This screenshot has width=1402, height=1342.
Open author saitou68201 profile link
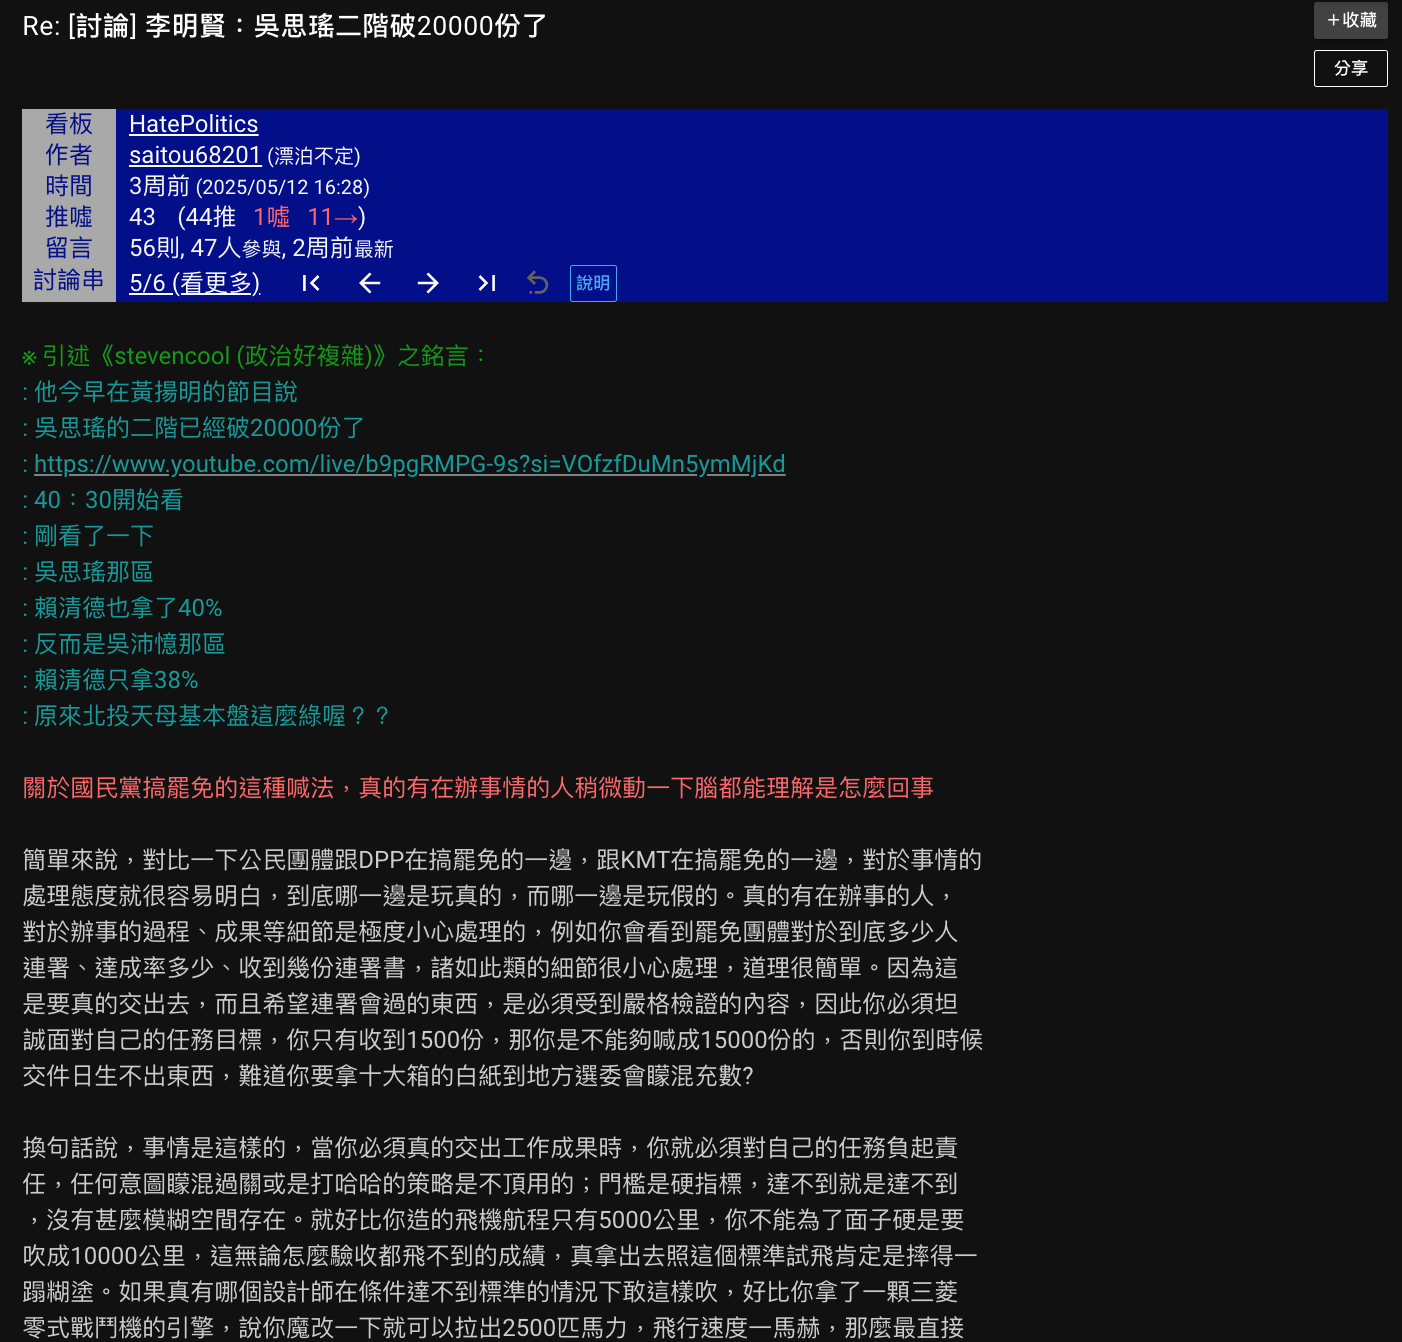(195, 155)
